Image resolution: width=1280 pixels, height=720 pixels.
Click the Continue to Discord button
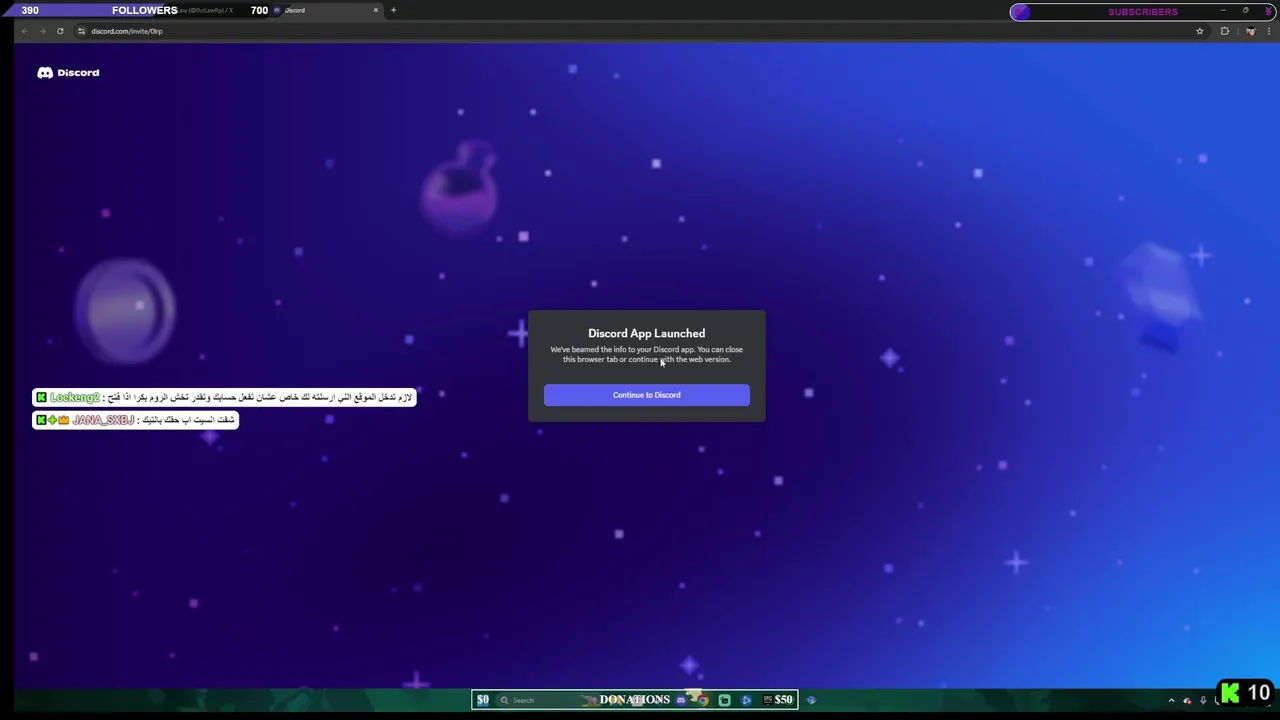pyautogui.click(x=646, y=395)
